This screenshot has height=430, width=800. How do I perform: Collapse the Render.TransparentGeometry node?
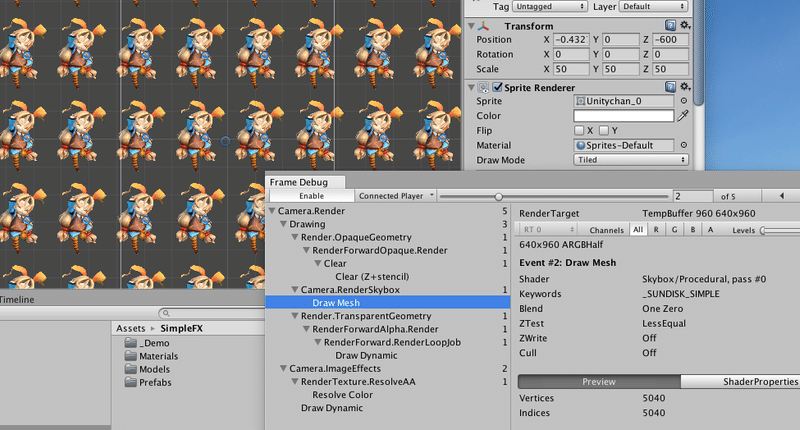point(295,316)
